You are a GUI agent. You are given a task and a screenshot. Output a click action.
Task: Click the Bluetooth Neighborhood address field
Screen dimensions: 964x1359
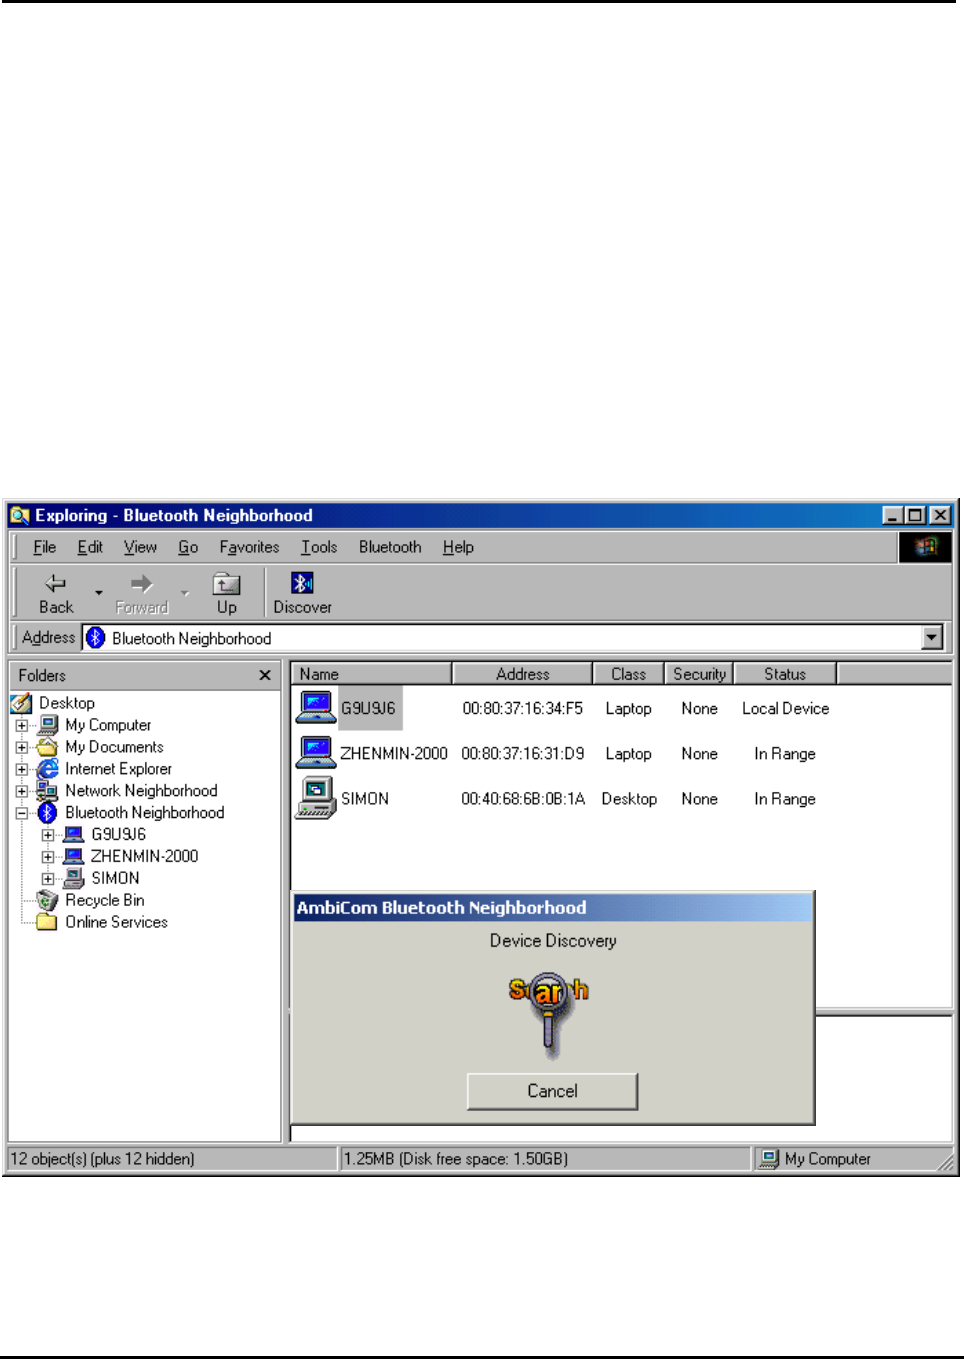point(513,637)
